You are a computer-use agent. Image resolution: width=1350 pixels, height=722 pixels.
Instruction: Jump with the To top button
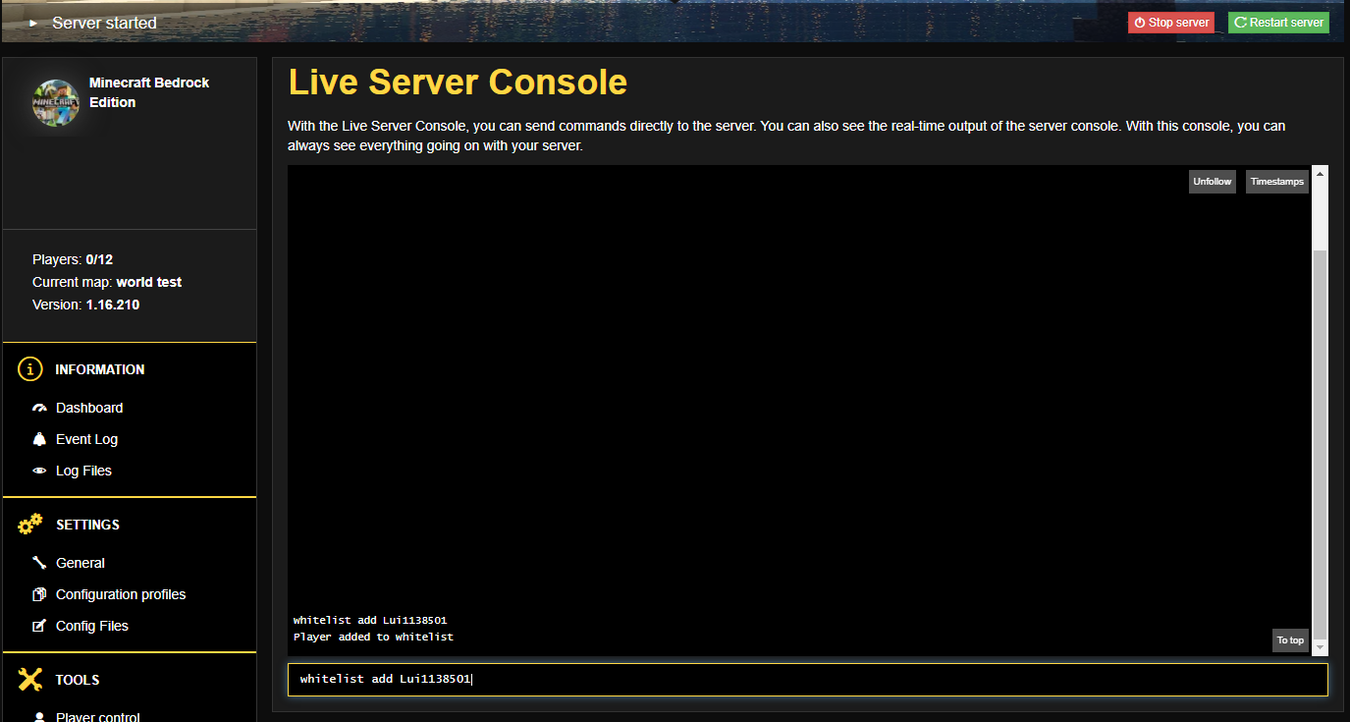coord(1289,640)
